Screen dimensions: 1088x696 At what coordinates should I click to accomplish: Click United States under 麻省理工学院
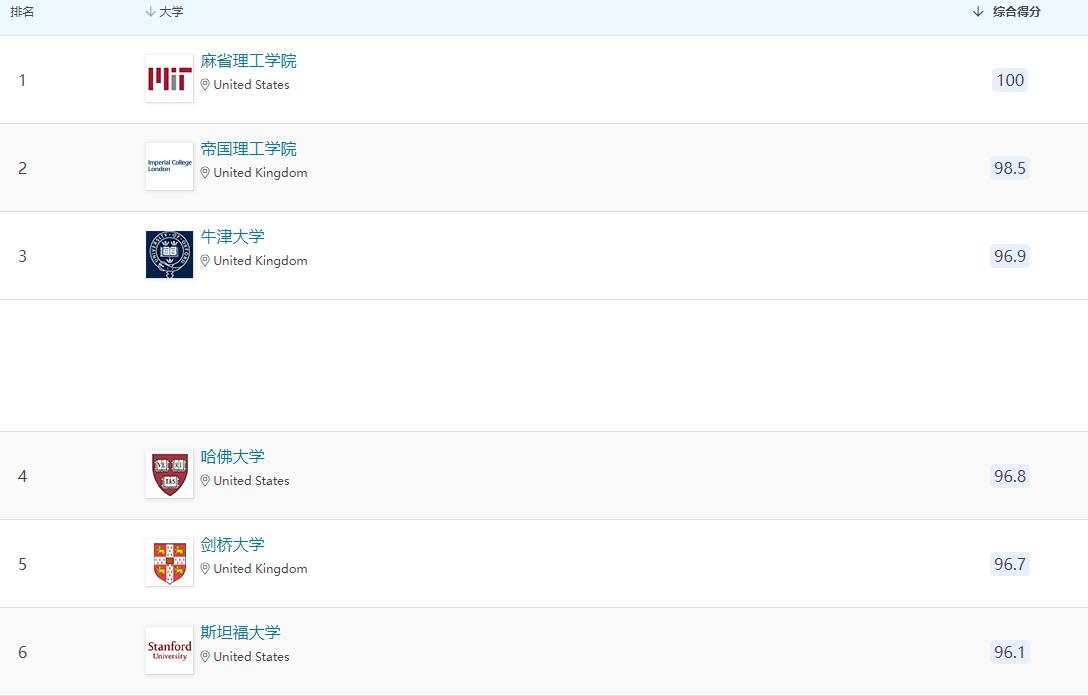point(251,85)
